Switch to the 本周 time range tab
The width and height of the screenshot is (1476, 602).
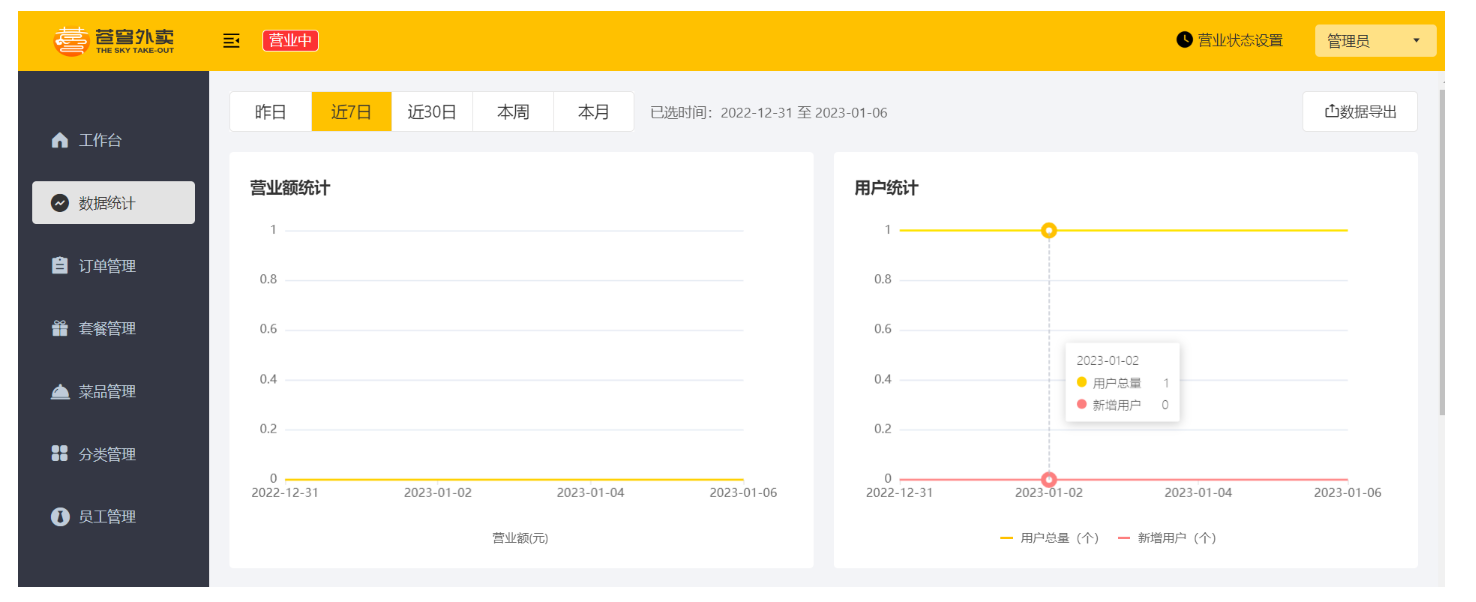(x=513, y=112)
